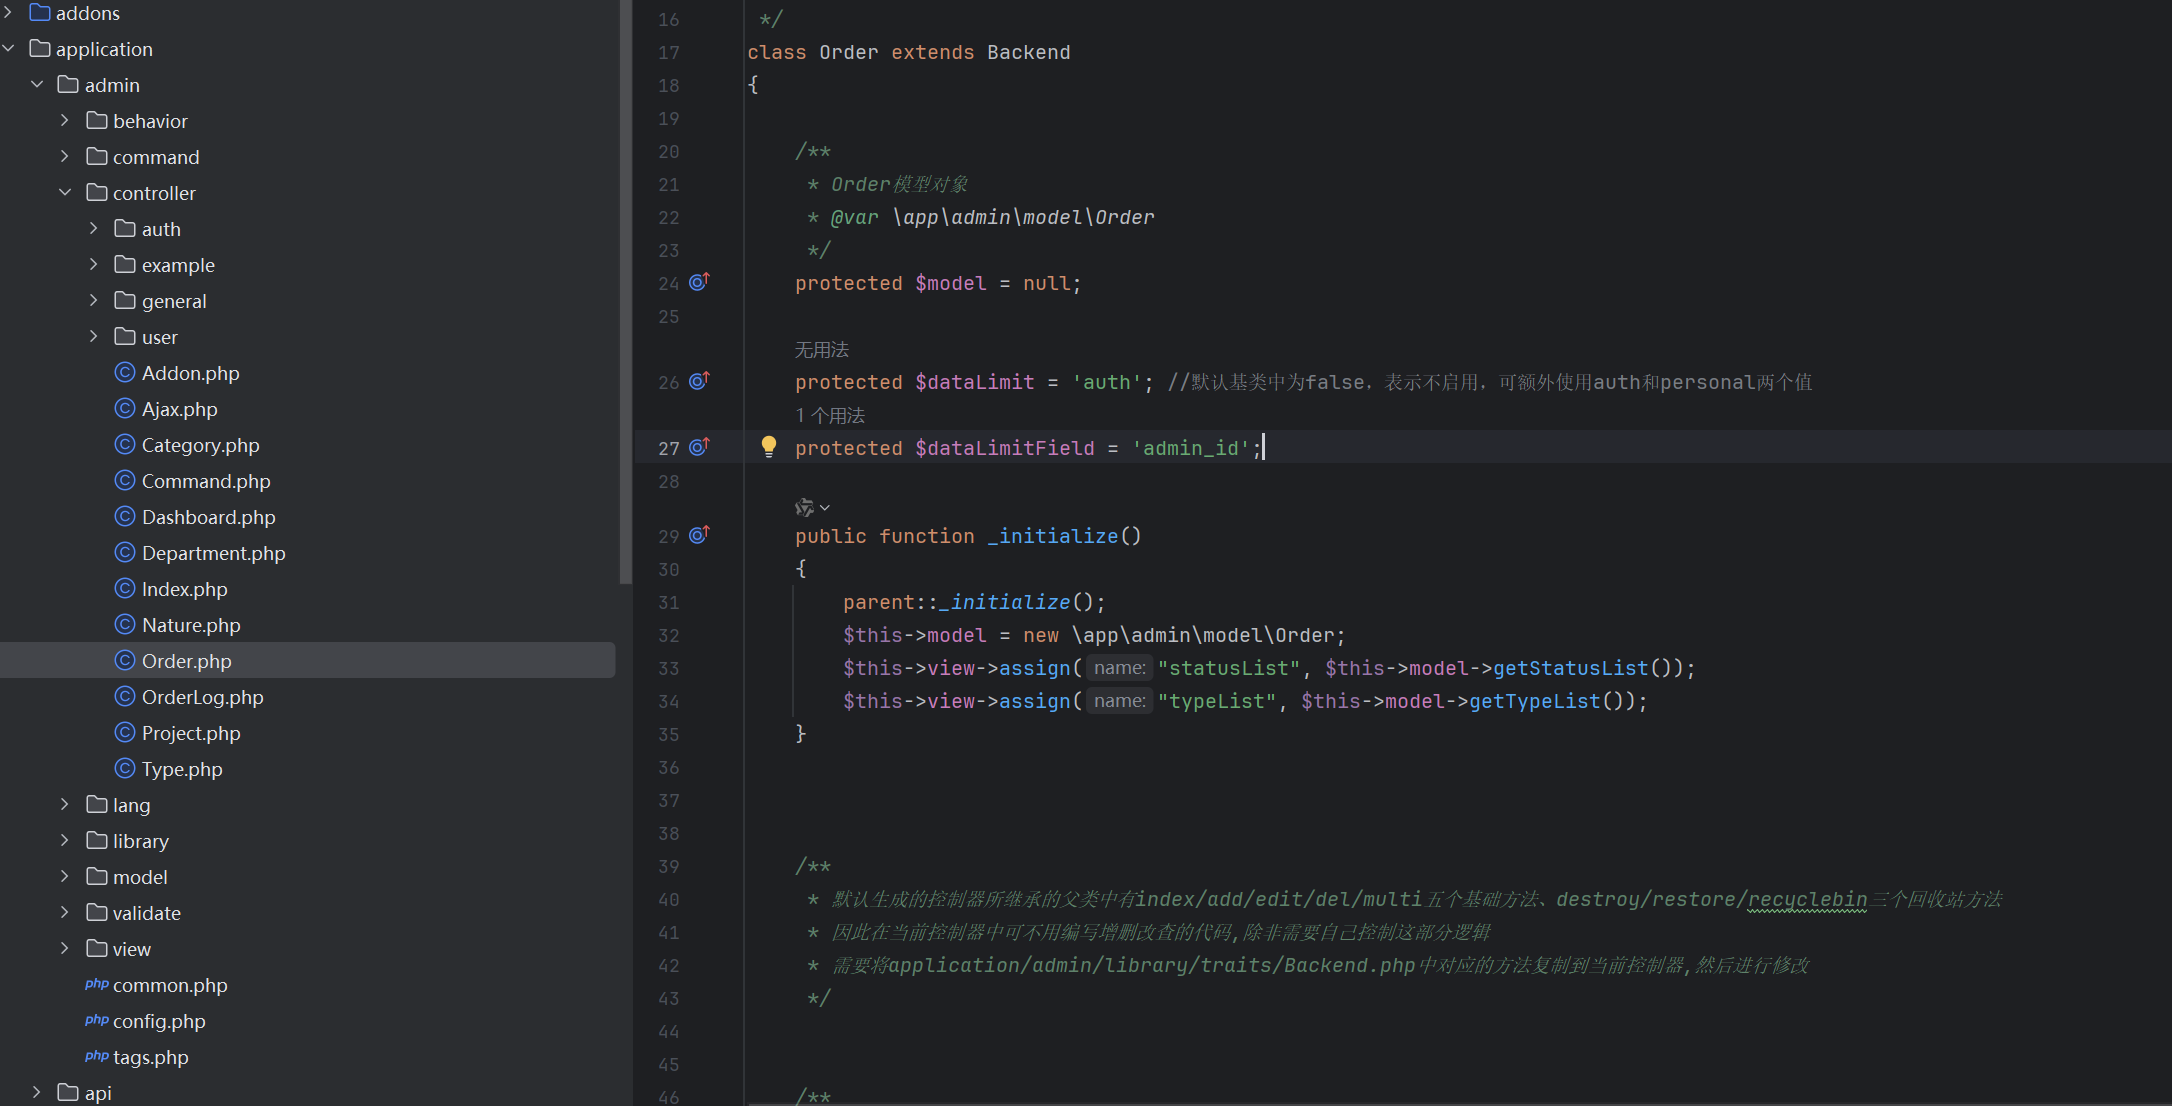Open OrderLog.php in the project tree
Screen dimensions: 2172x1106
(202, 697)
